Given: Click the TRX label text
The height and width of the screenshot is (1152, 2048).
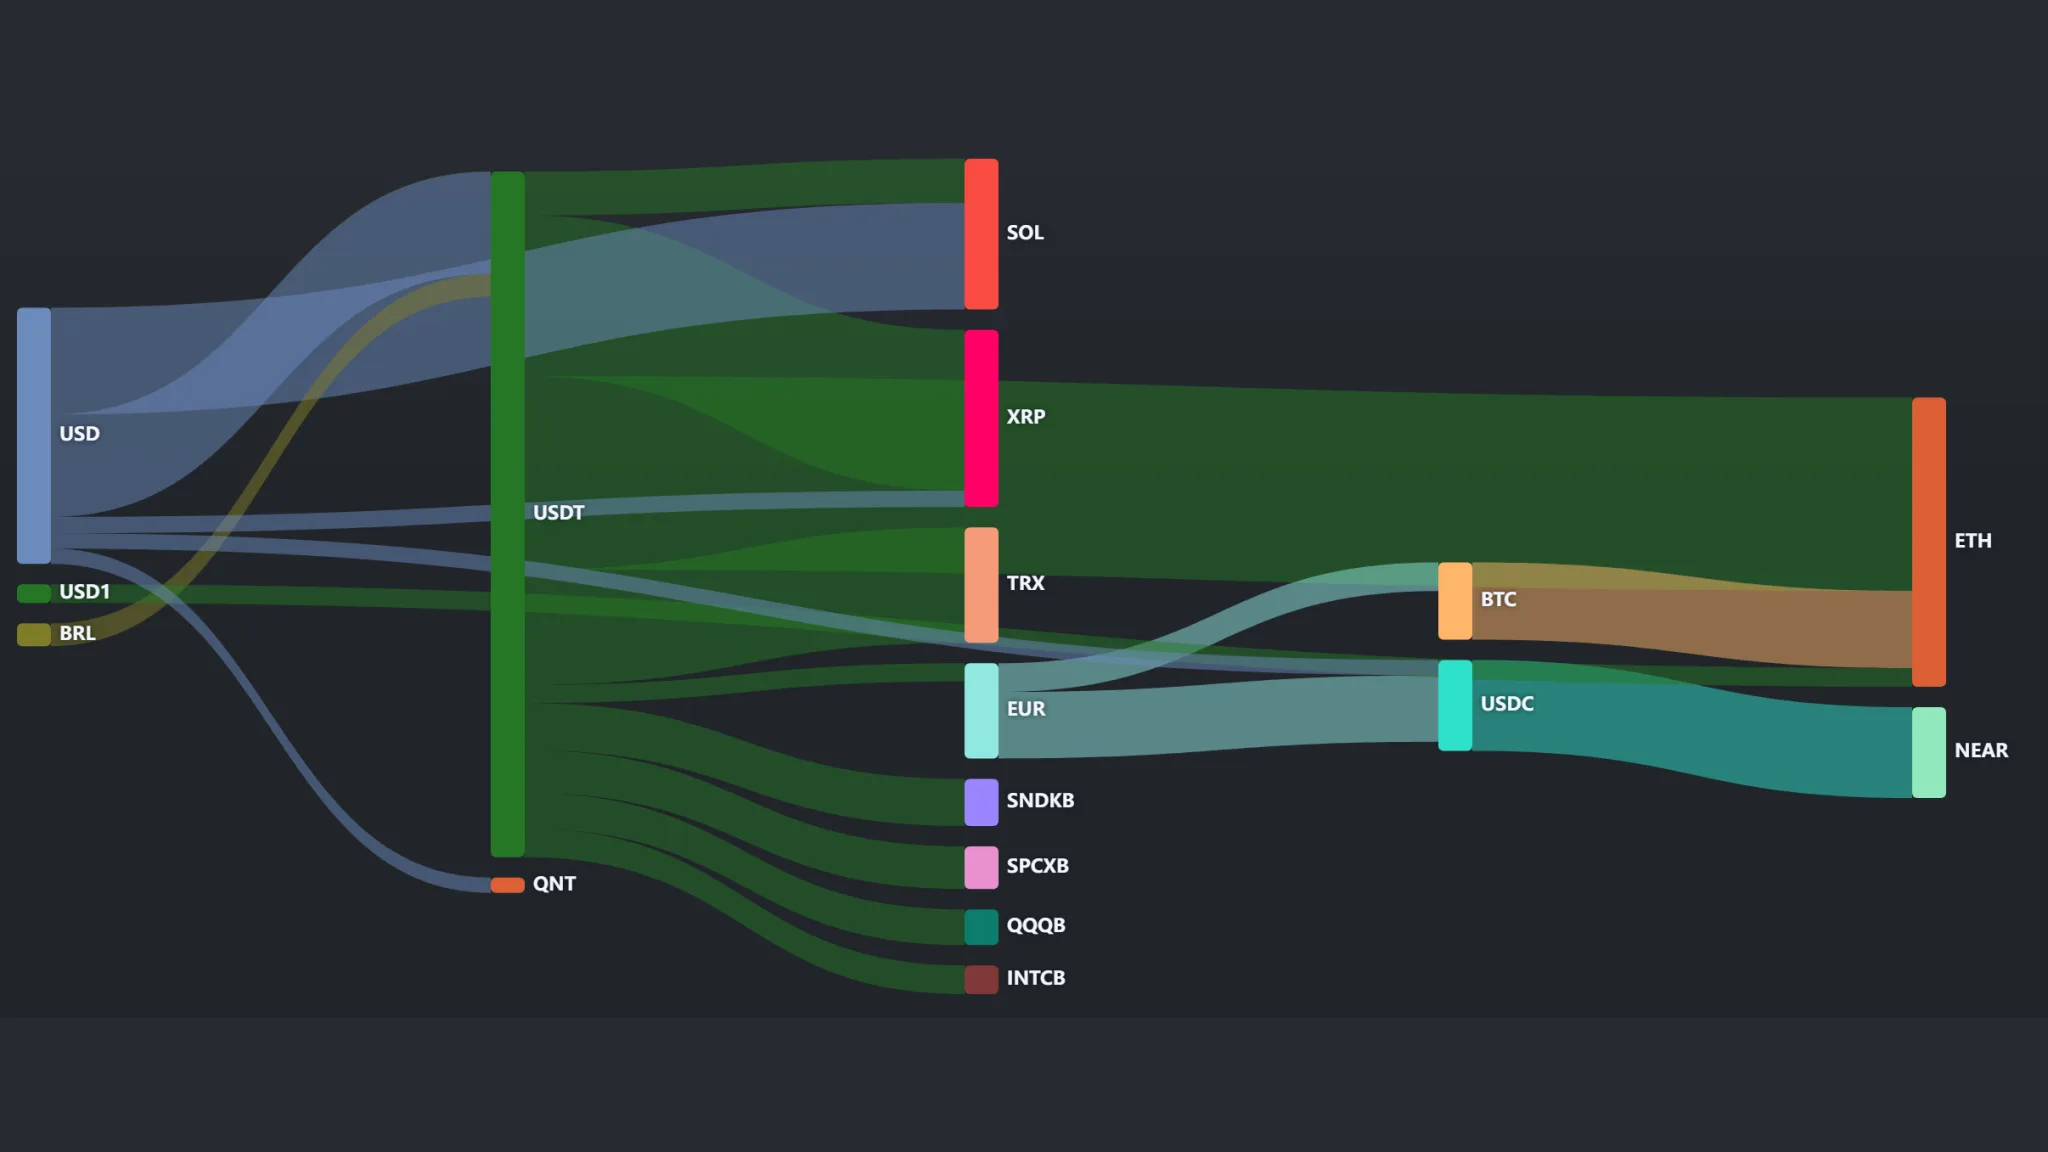Looking at the screenshot, I should click(x=1025, y=583).
